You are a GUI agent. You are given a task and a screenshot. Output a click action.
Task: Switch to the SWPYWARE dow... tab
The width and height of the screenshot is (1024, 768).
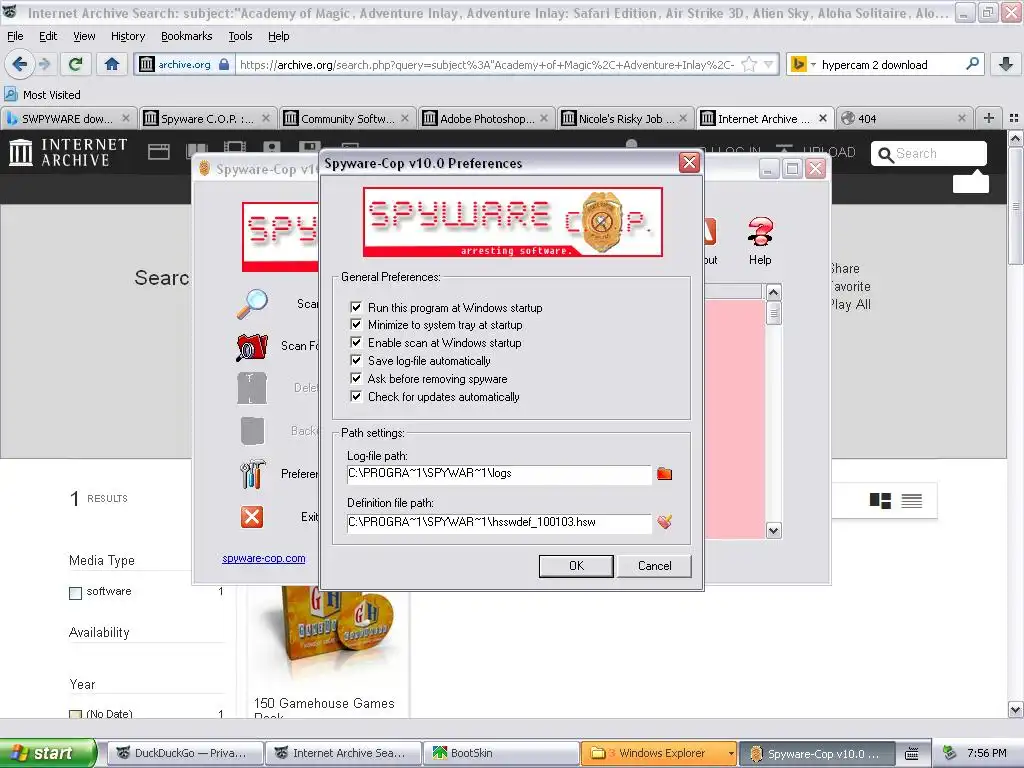(x=67, y=119)
